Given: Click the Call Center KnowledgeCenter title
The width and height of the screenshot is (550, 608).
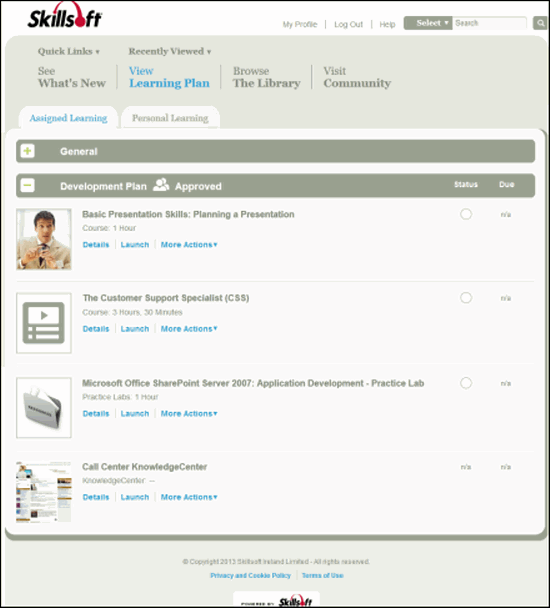Looking at the screenshot, I should pos(144,466).
